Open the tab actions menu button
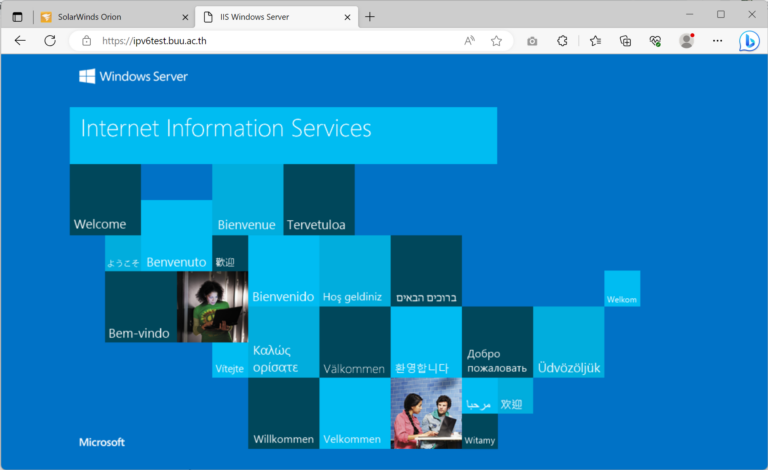768x470 pixels. (17, 16)
